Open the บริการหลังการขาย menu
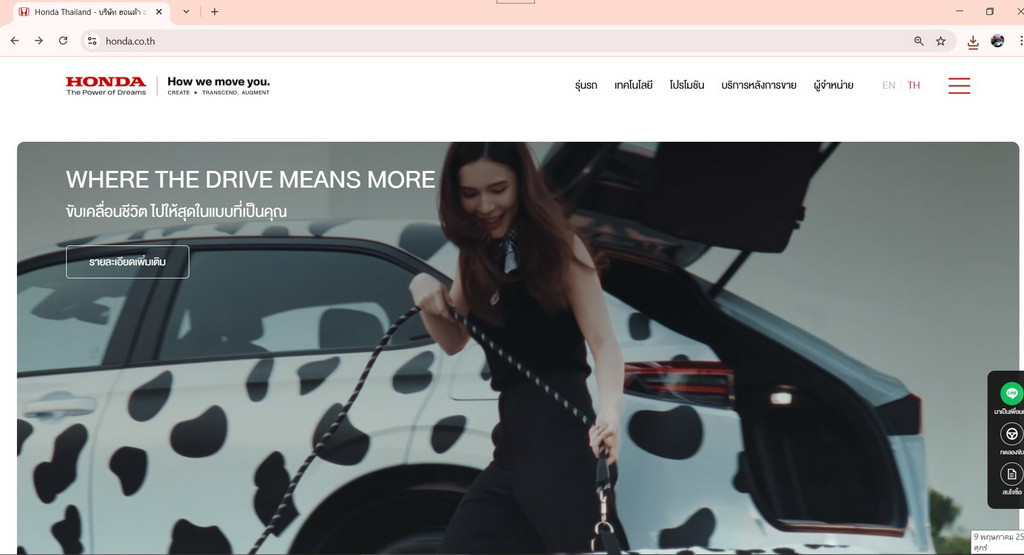Viewport: 1024px width, 555px height. [759, 86]
